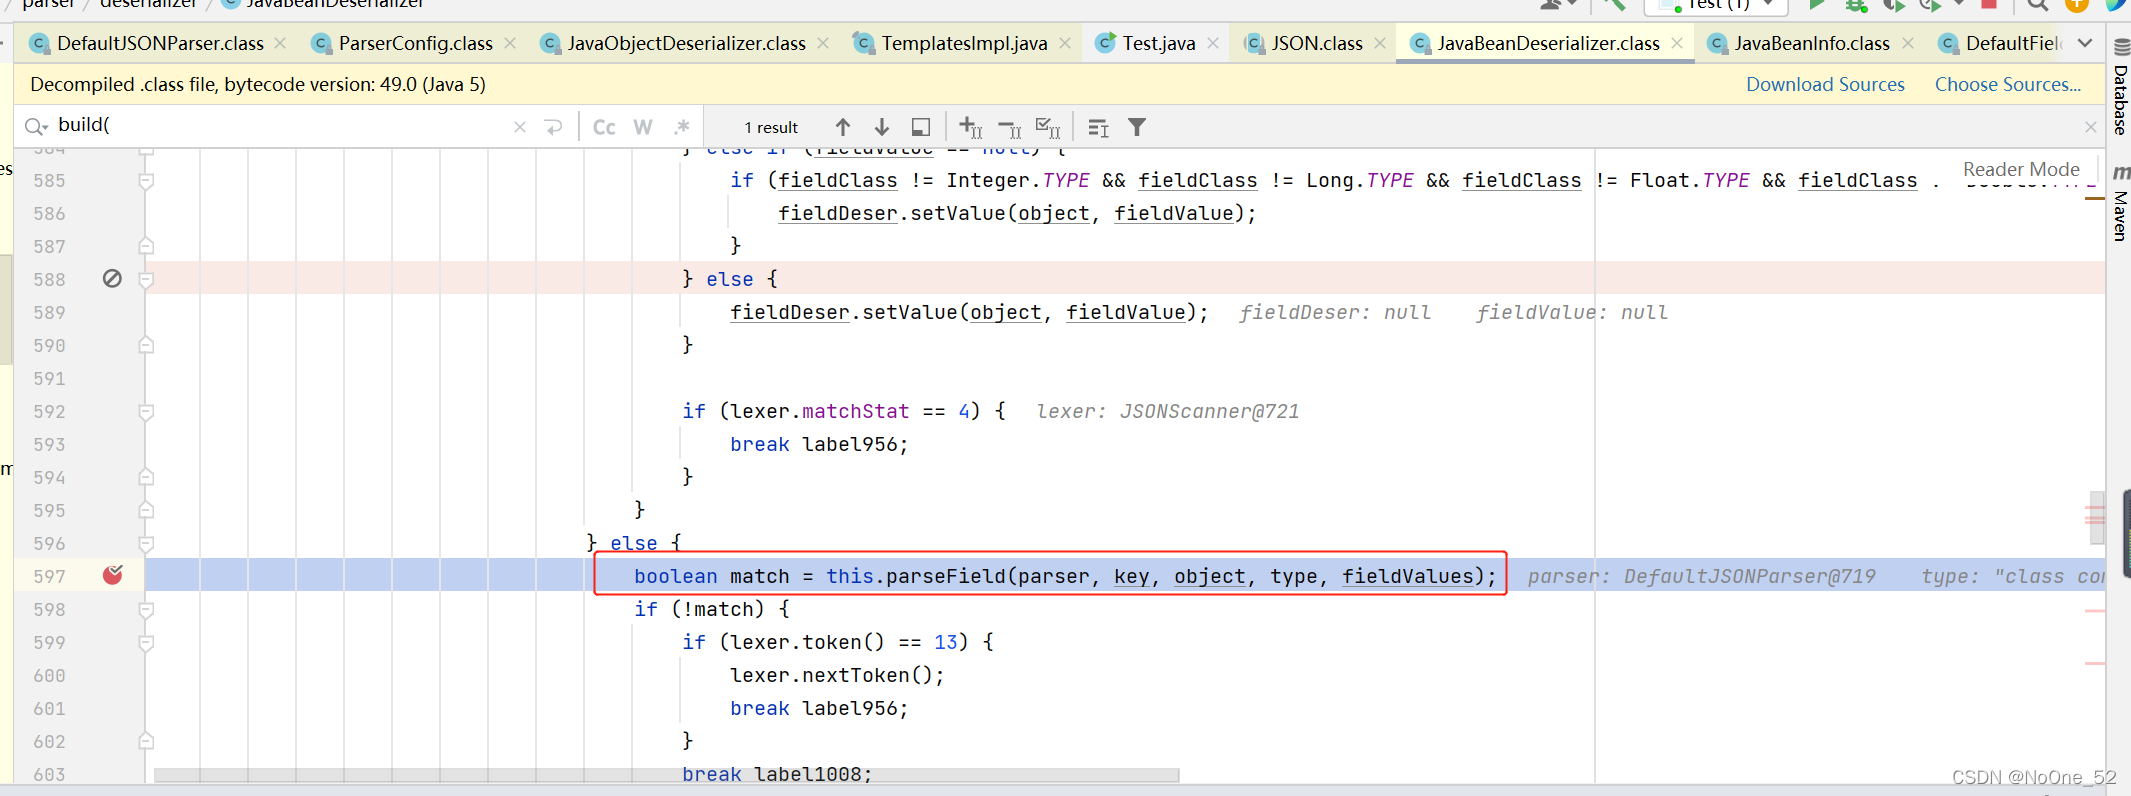Collapse the if block at line 599
Screen dimensions: 2131x796
[x=146, y=643]
